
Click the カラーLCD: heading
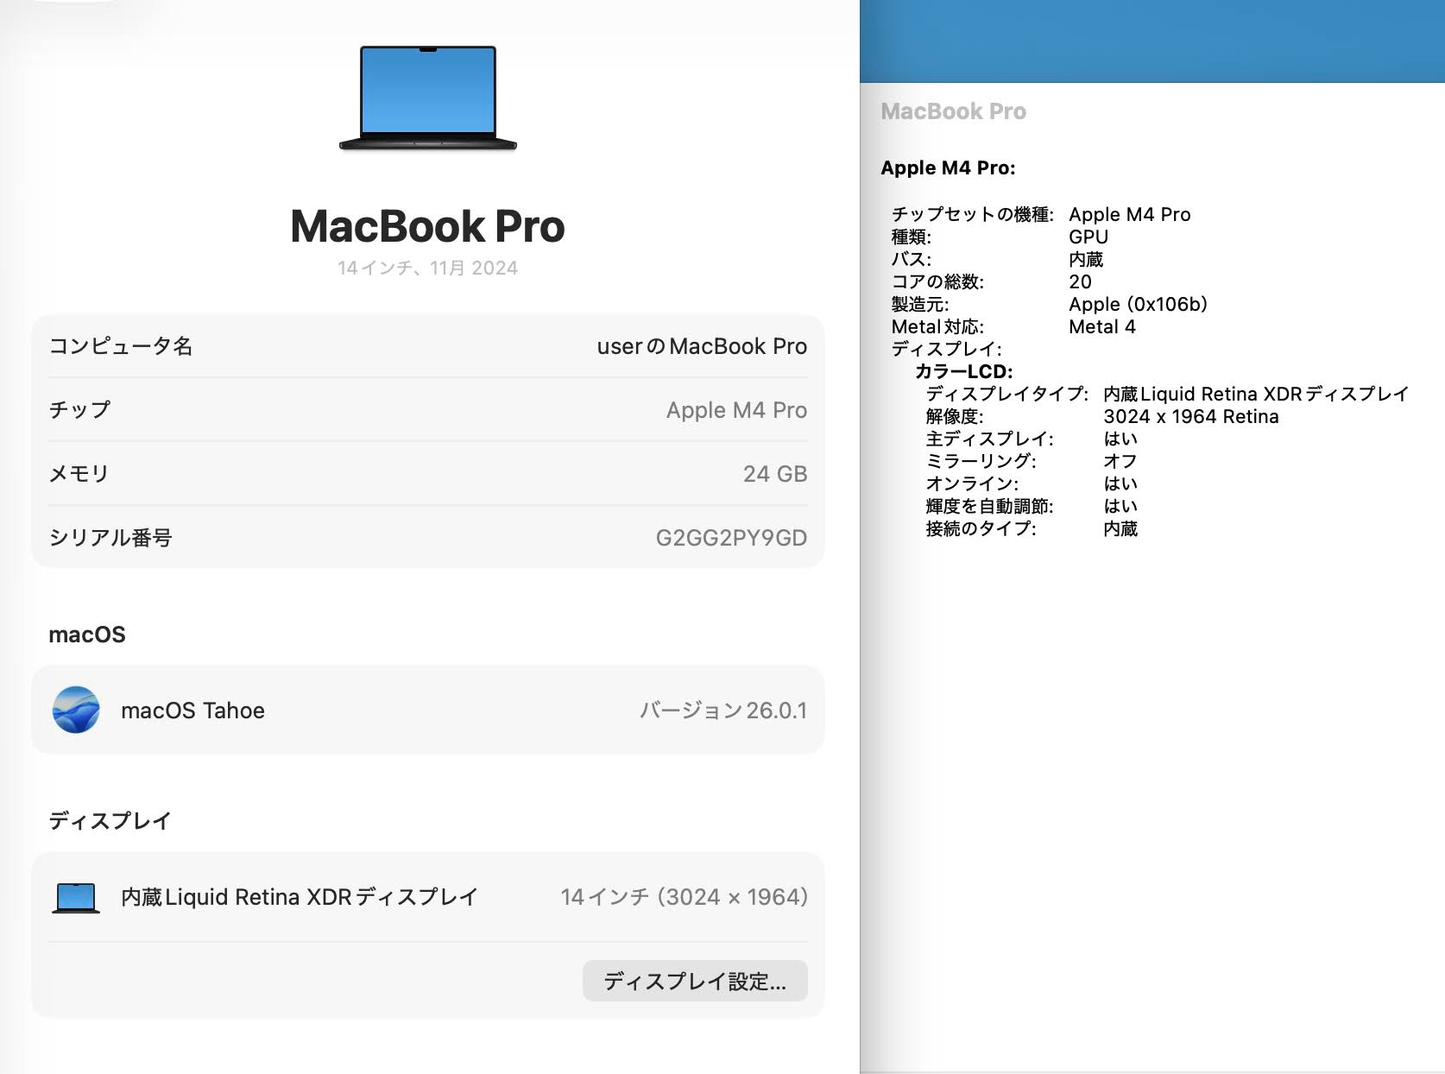(964, 372)
